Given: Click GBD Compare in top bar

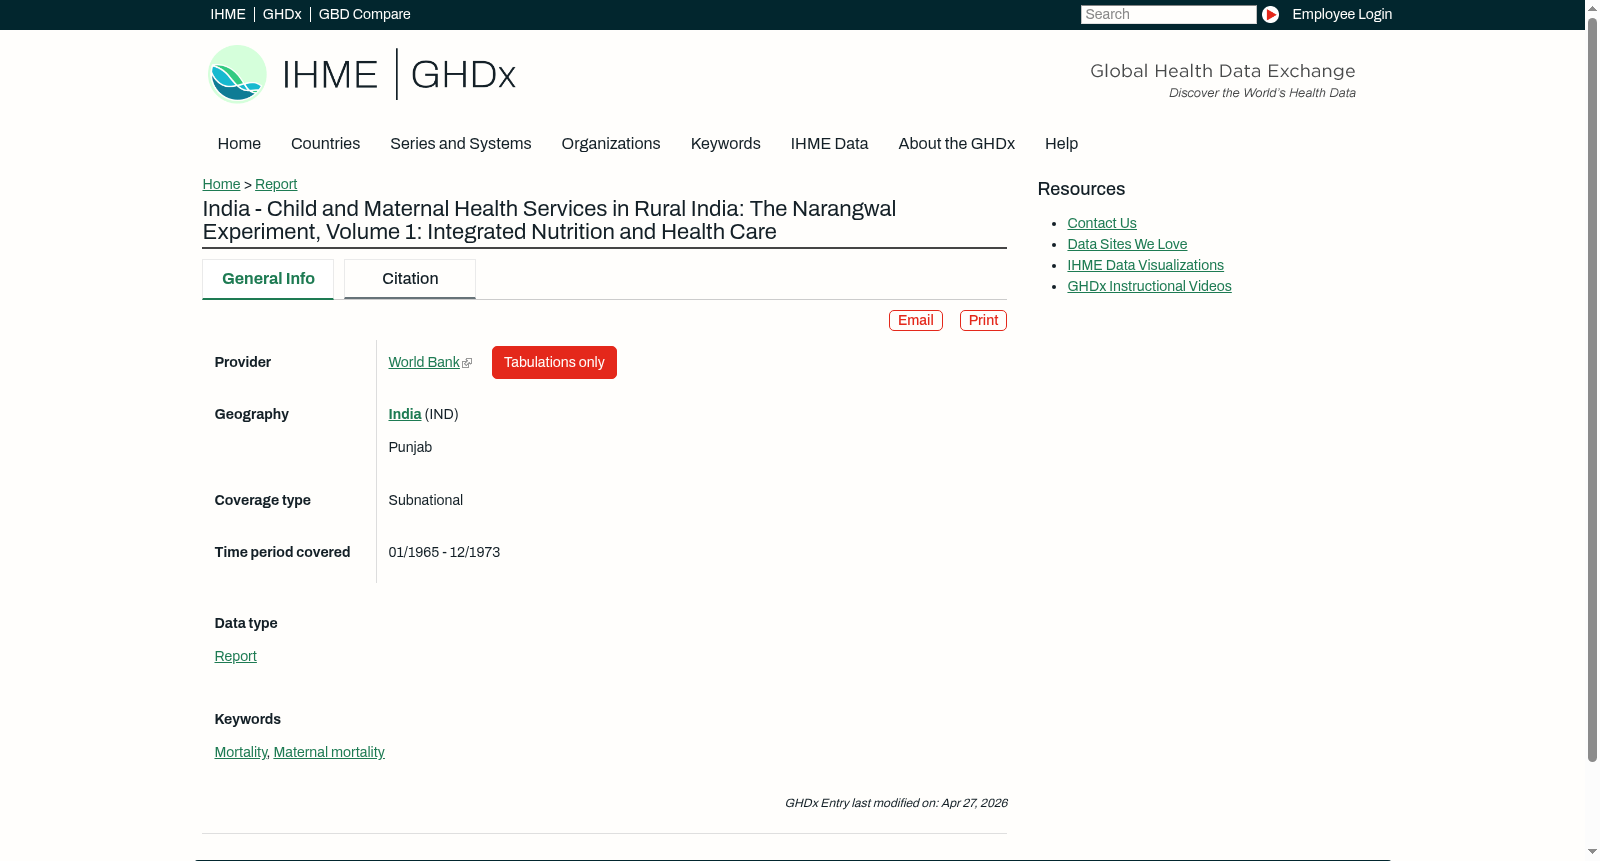Looking at the screenshot, I should (364, 14).
